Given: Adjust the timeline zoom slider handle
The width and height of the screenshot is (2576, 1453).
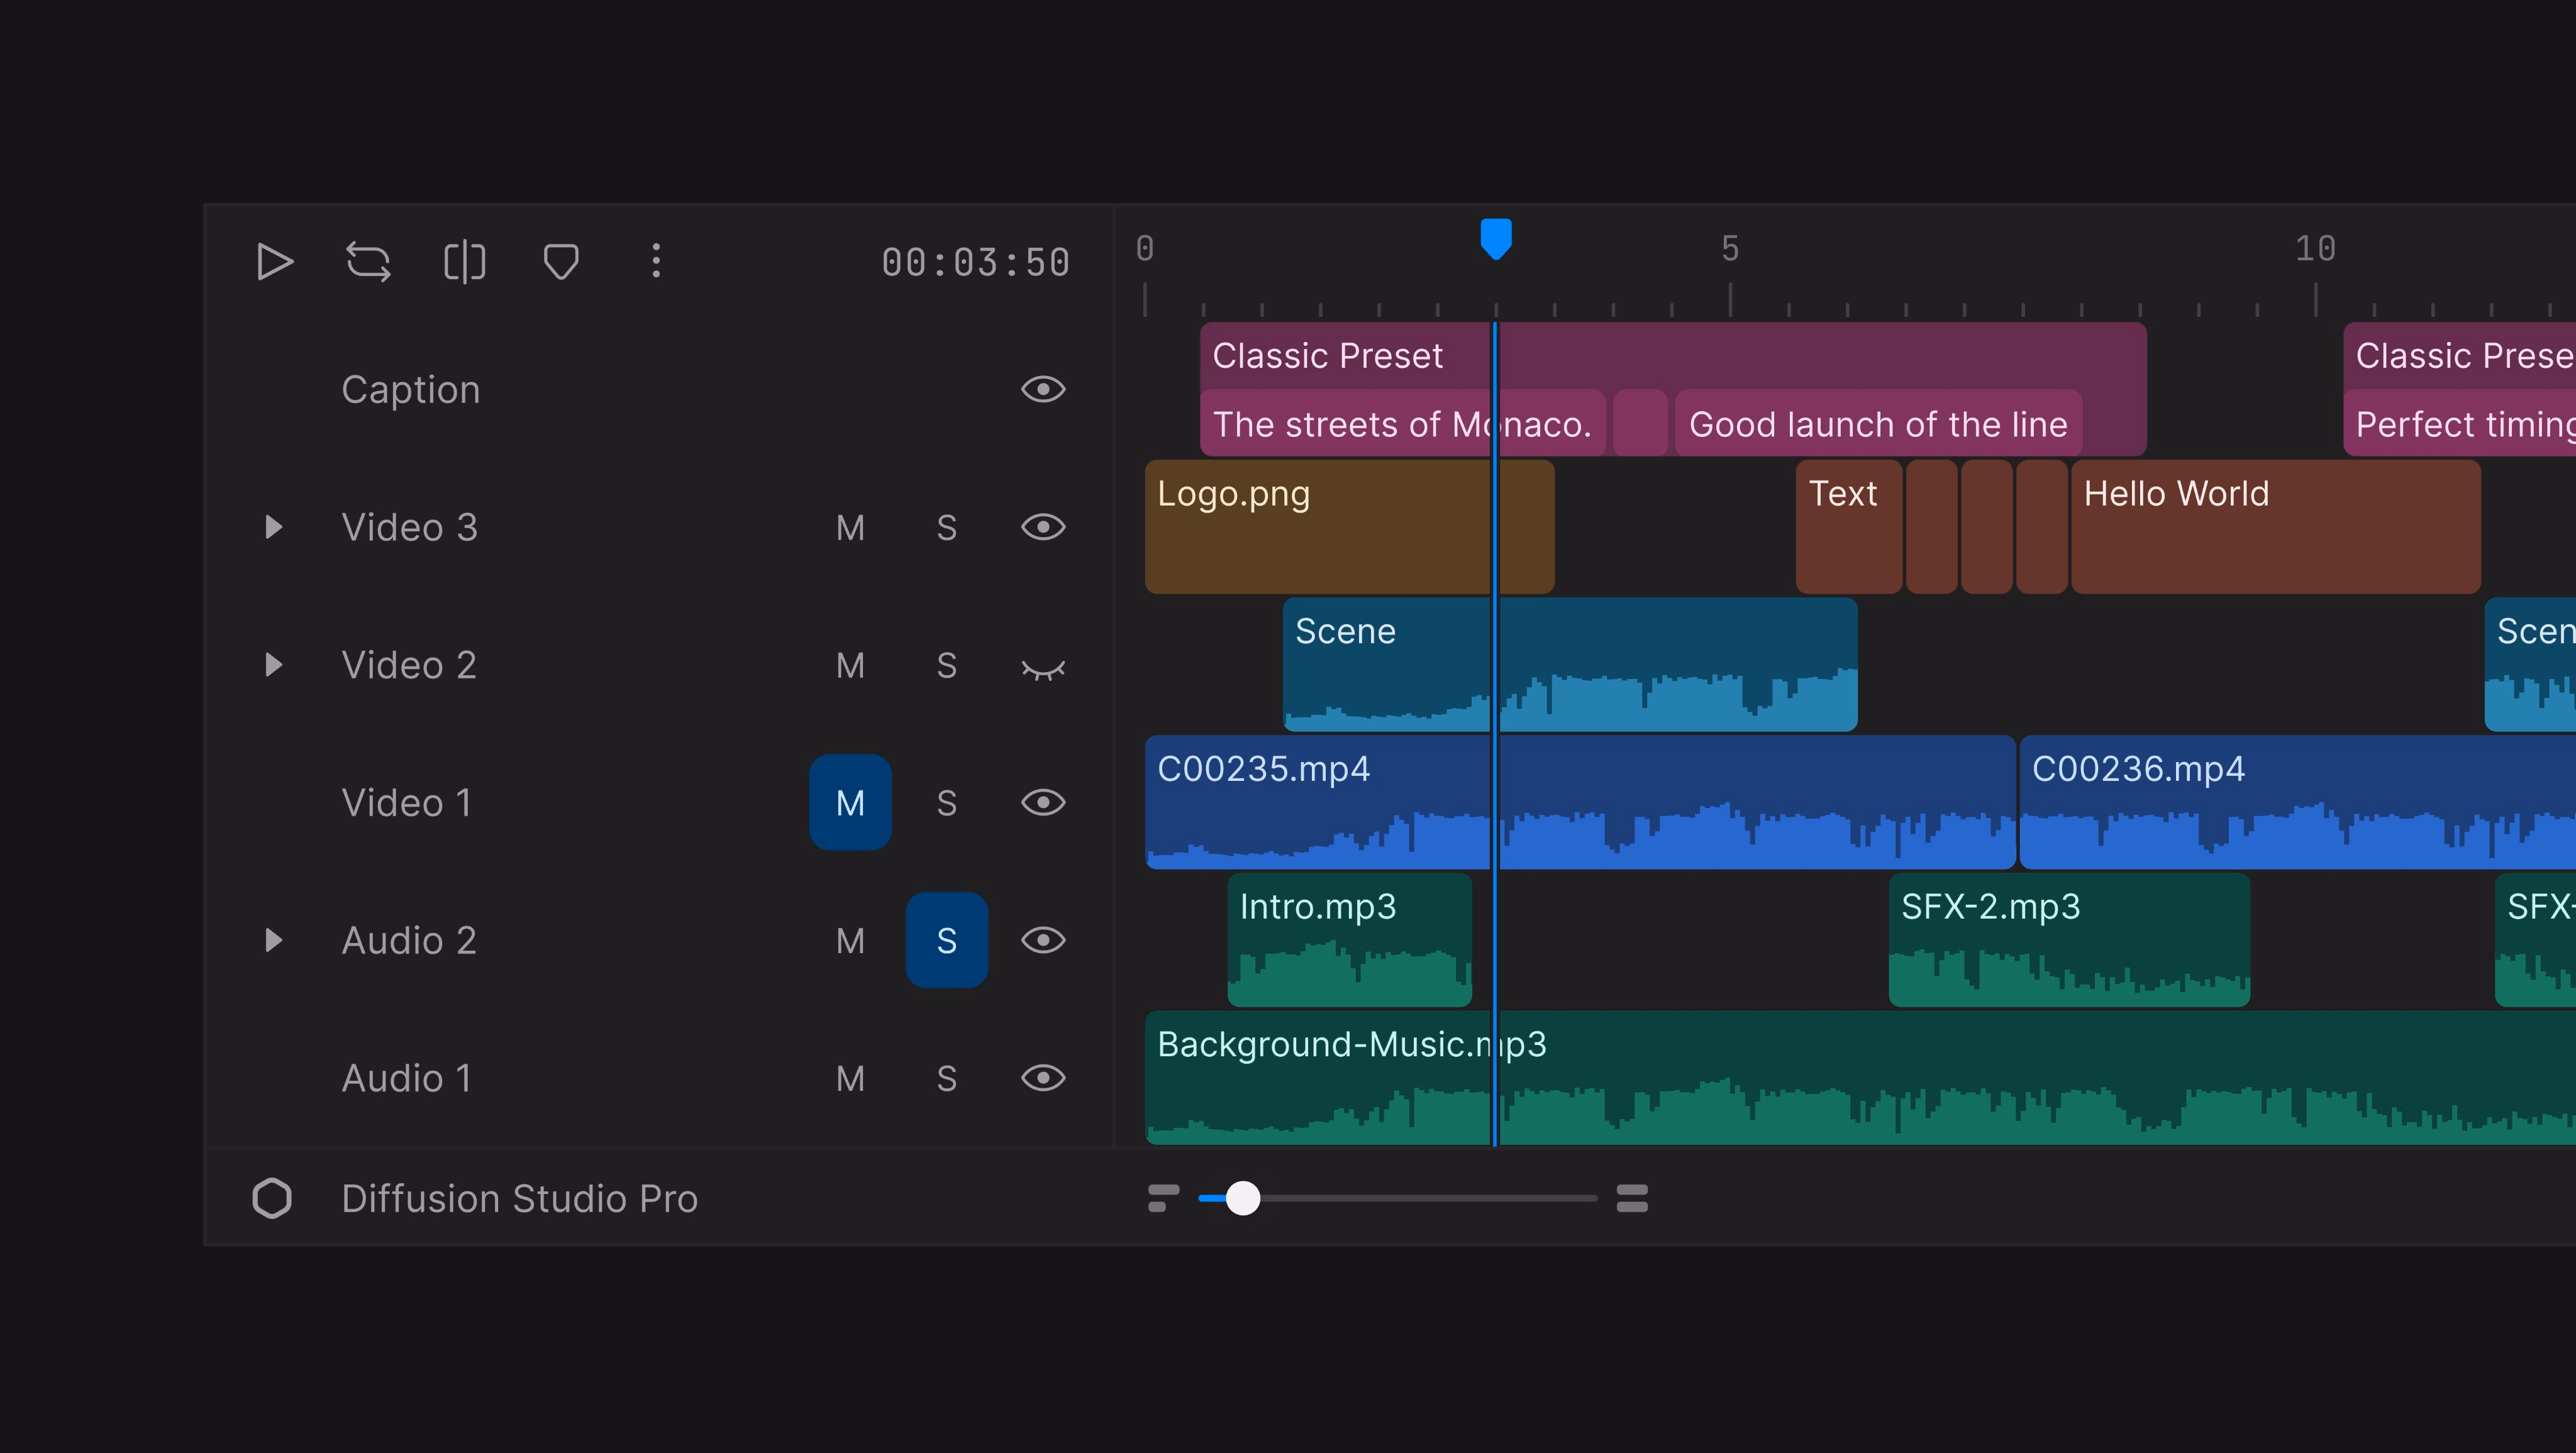Looking at the screenshot, I should click(1243, 1198).
